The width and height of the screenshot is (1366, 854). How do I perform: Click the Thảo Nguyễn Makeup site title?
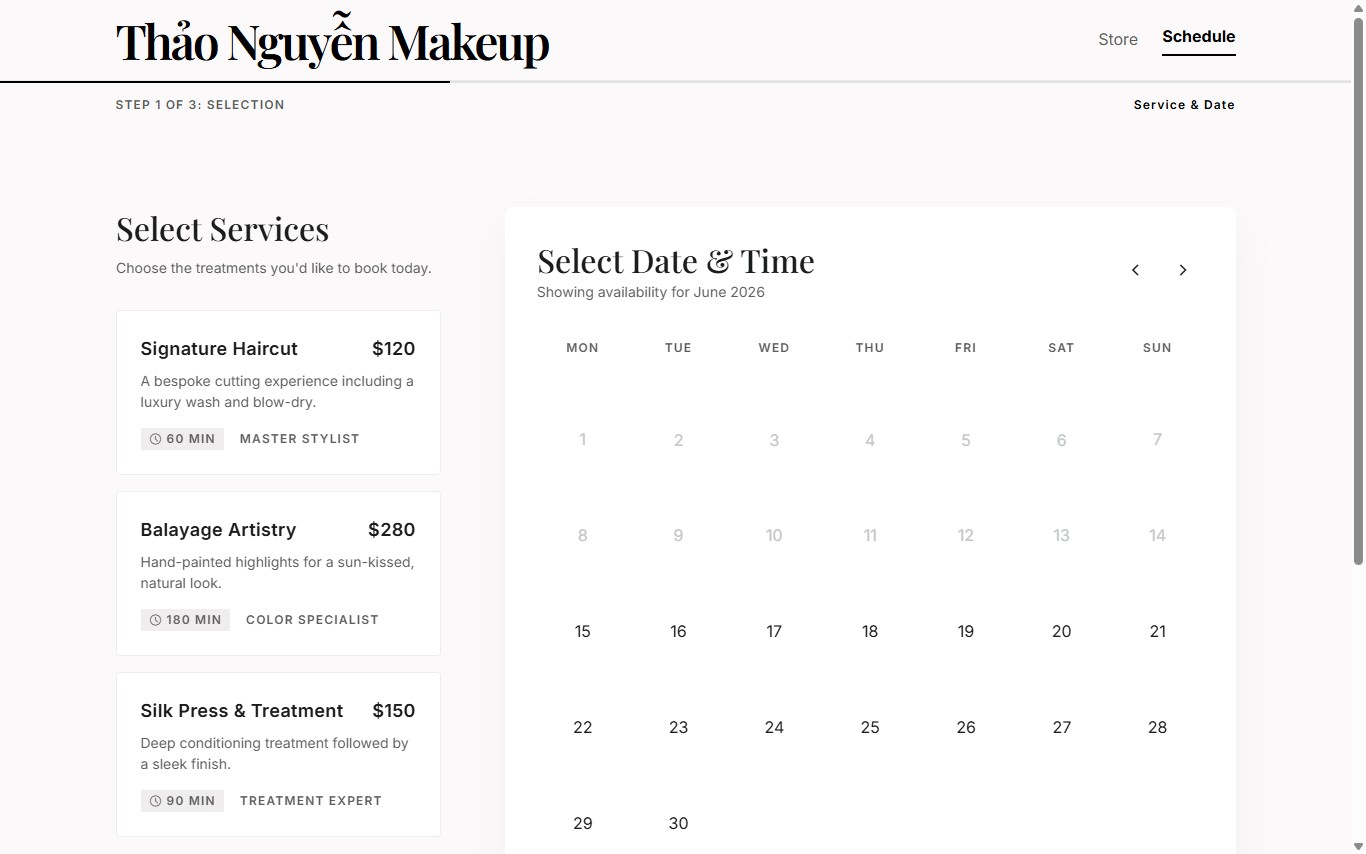coord(333,43)
